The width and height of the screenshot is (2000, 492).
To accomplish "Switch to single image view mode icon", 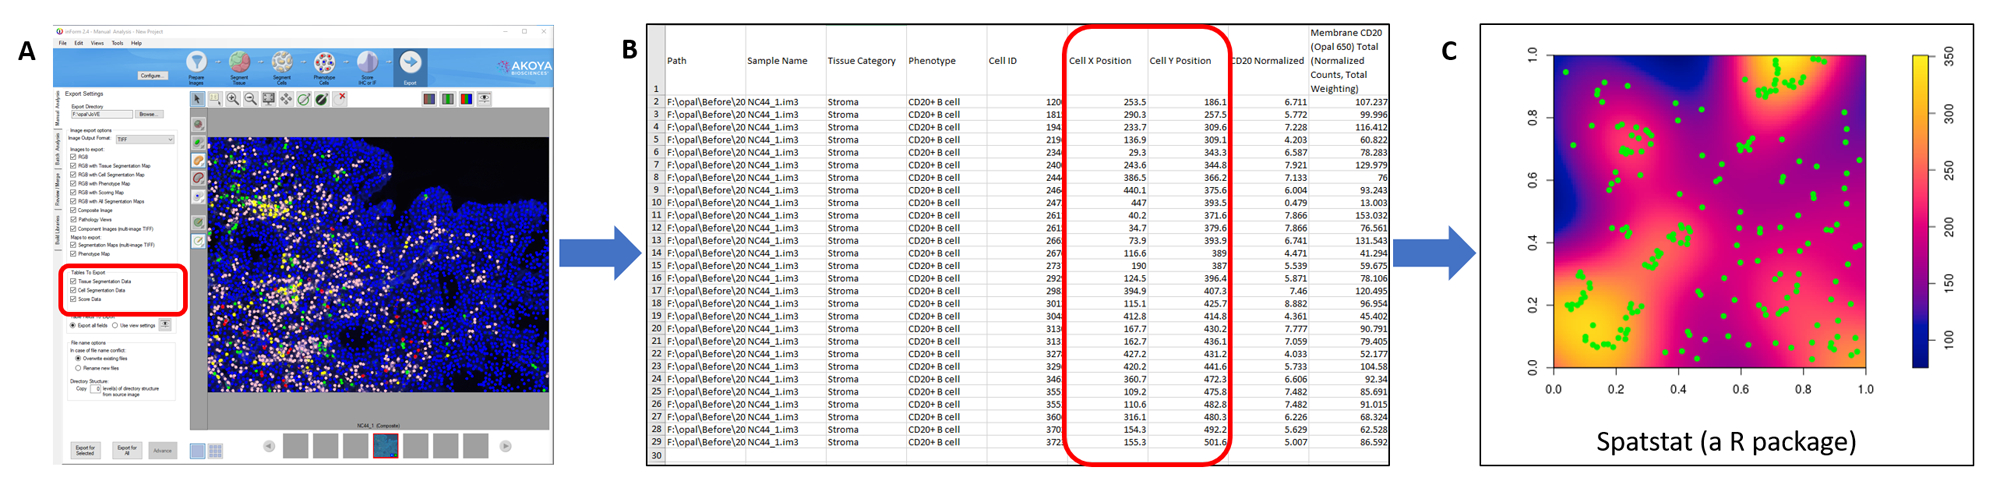I will coord(197,451).
